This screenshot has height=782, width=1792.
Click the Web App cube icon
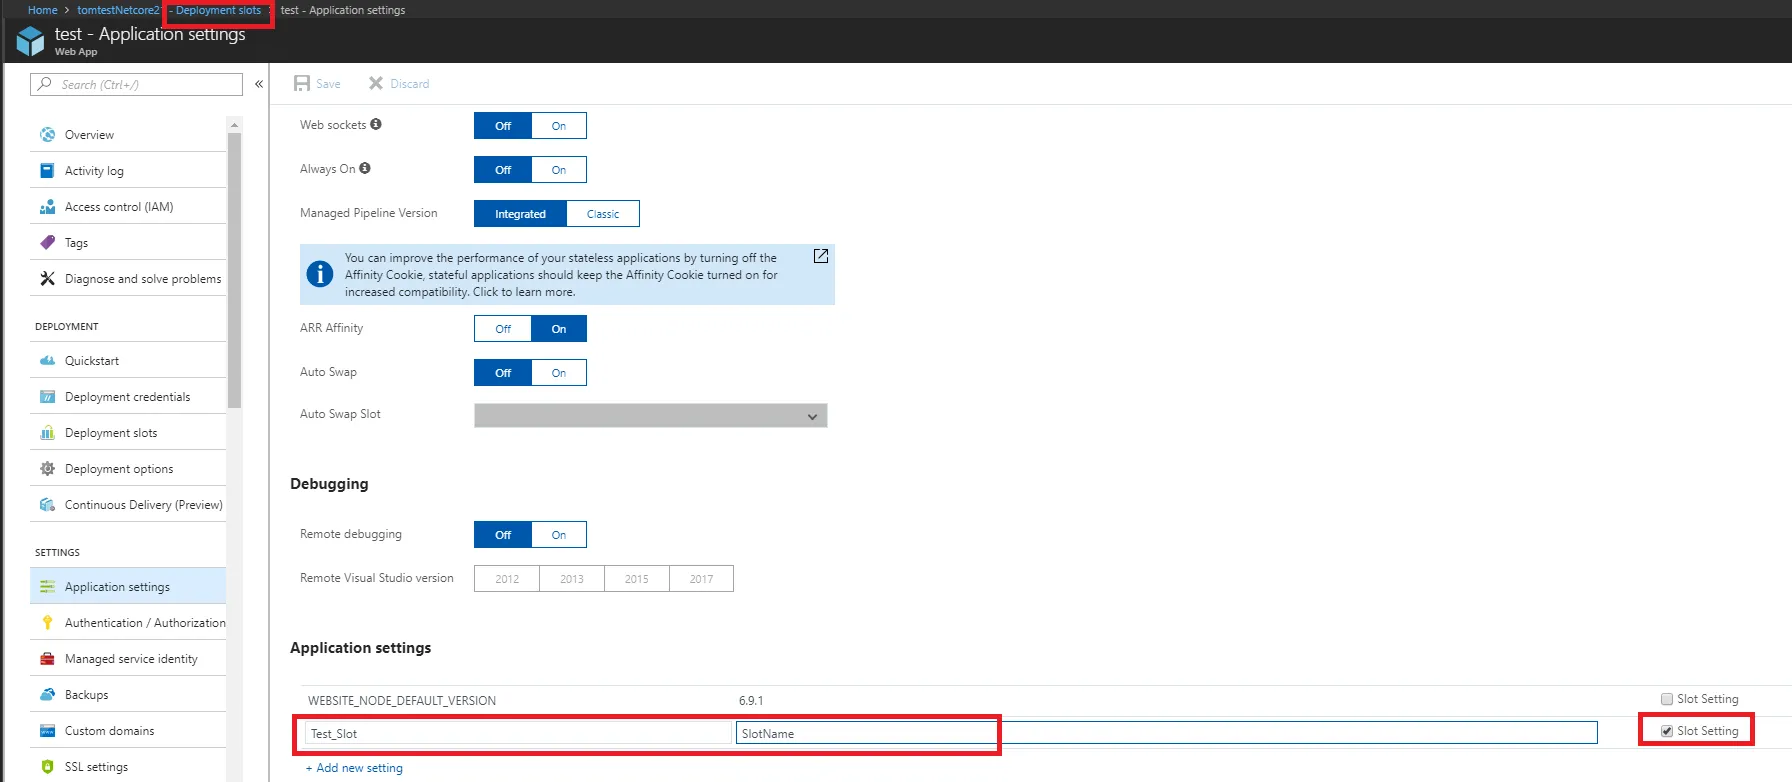tap(31, 40)
